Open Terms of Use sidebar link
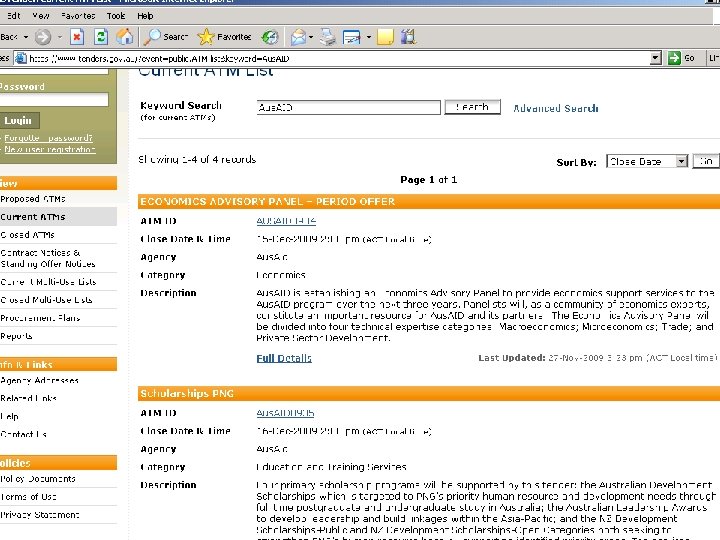Viewport: 720px width, 540px height. [x=28, y=496]
